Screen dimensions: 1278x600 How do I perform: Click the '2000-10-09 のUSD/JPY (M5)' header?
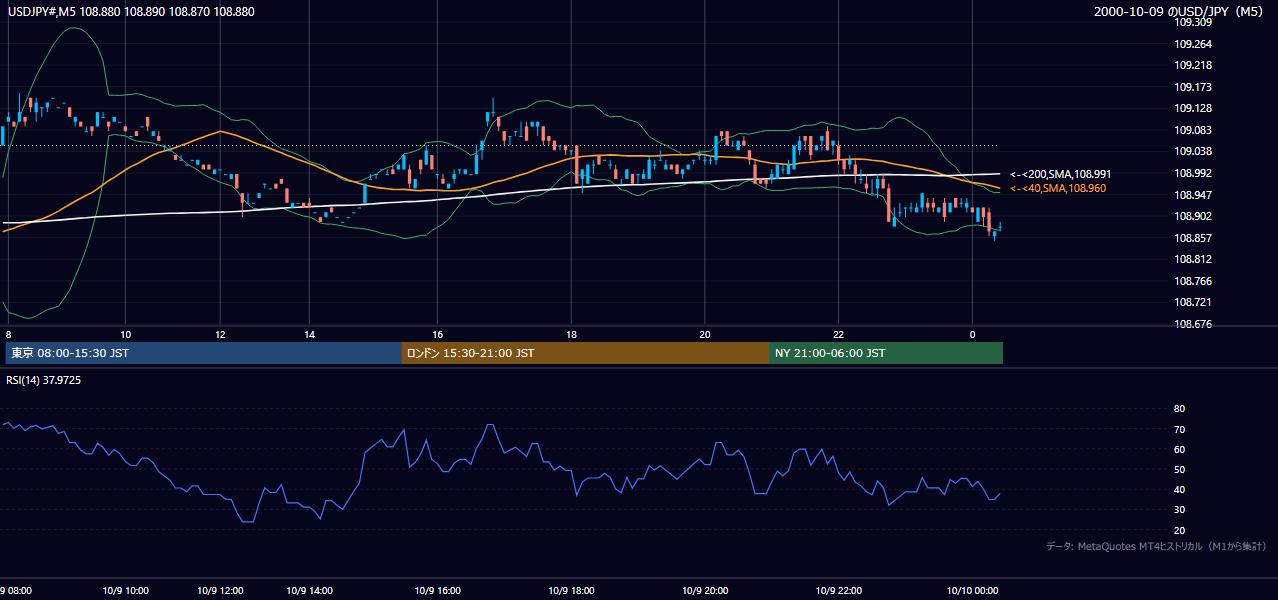point(1181,12)
